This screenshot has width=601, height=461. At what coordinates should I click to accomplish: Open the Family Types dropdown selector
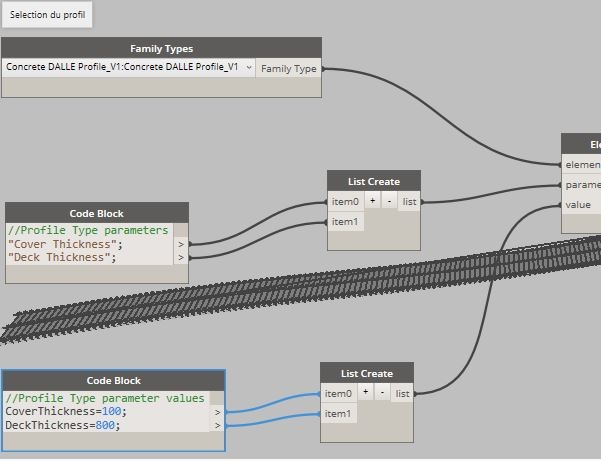click(128, 68)
